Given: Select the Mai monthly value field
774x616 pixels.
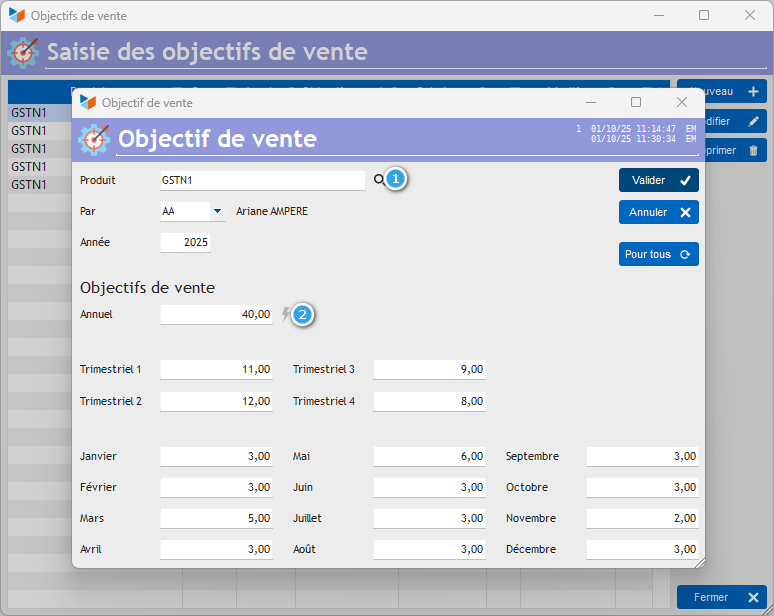Looking at the screenshot, I should [429, 457].
